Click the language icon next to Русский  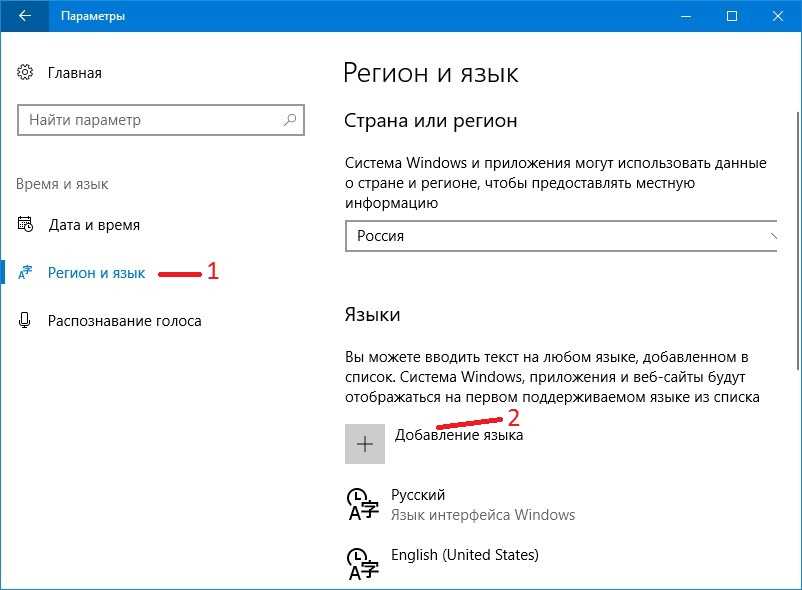click(x=363, y=505)
